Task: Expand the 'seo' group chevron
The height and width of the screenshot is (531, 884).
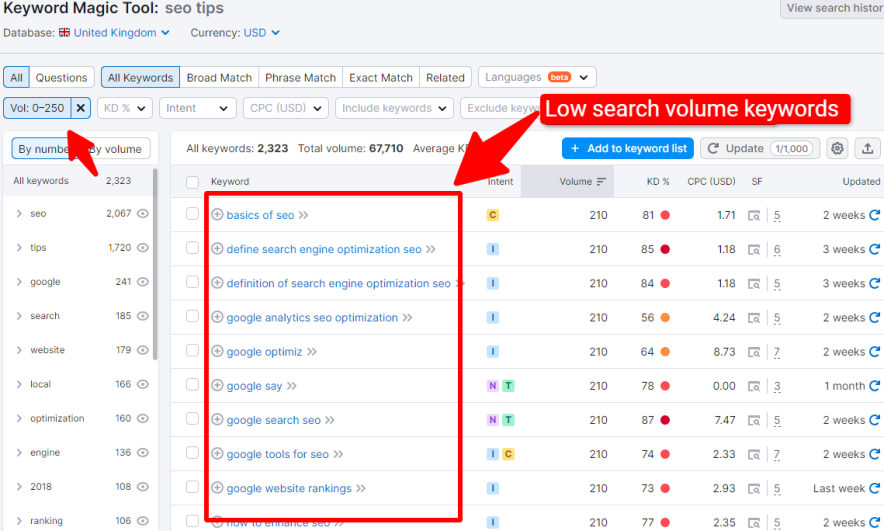Action: click(19, 213)
